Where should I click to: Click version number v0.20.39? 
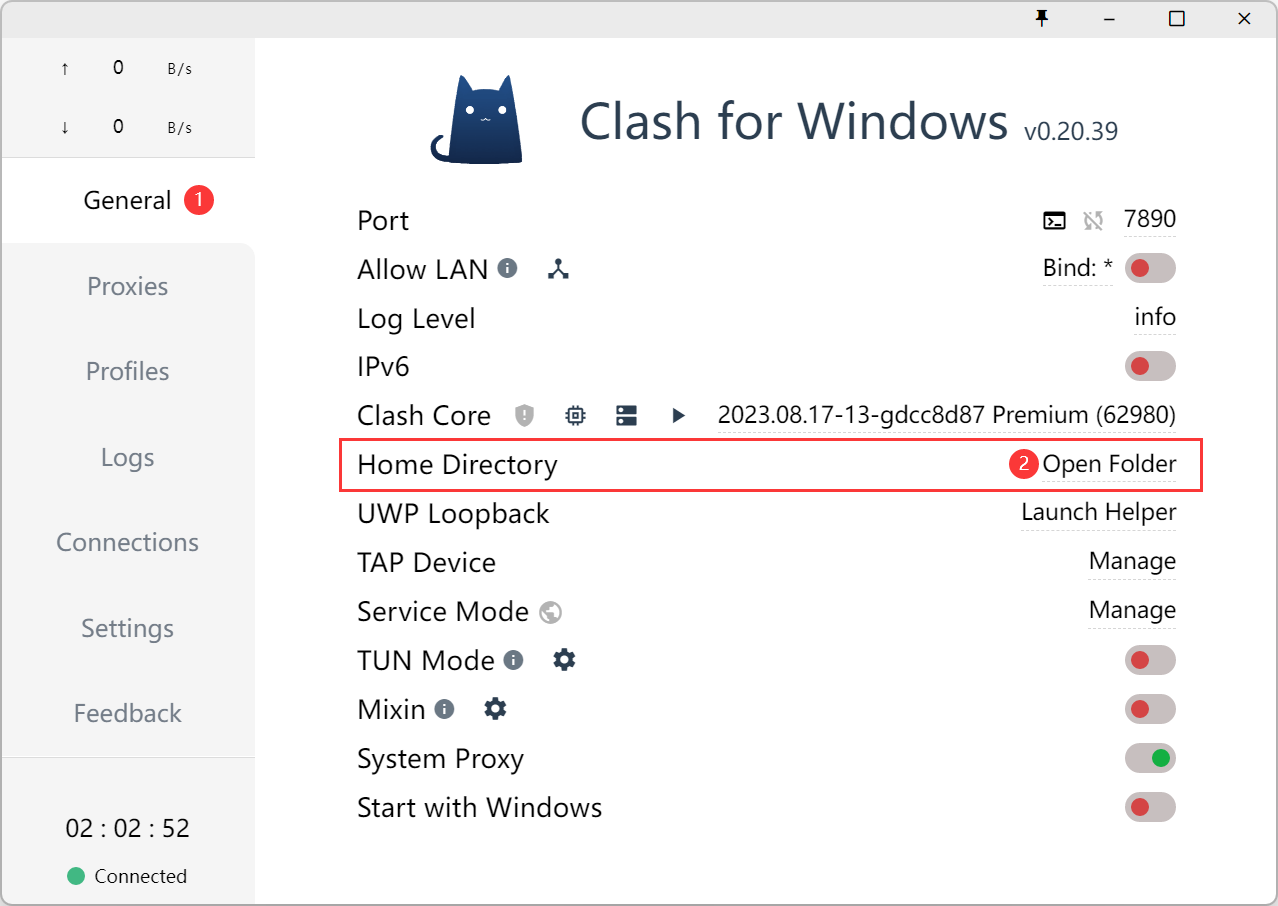point(1071,131)
